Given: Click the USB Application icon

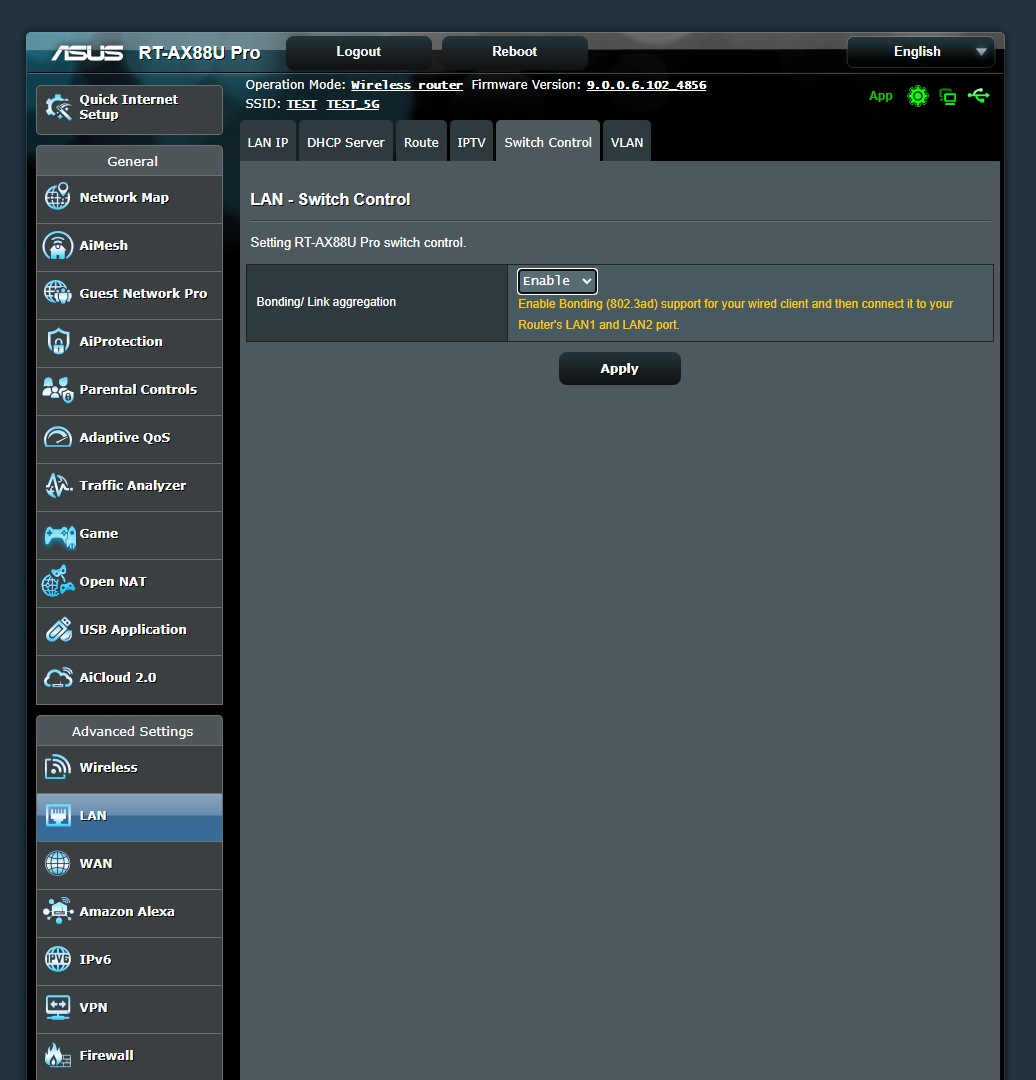Looking at the screenshot, I should point(59,630).
